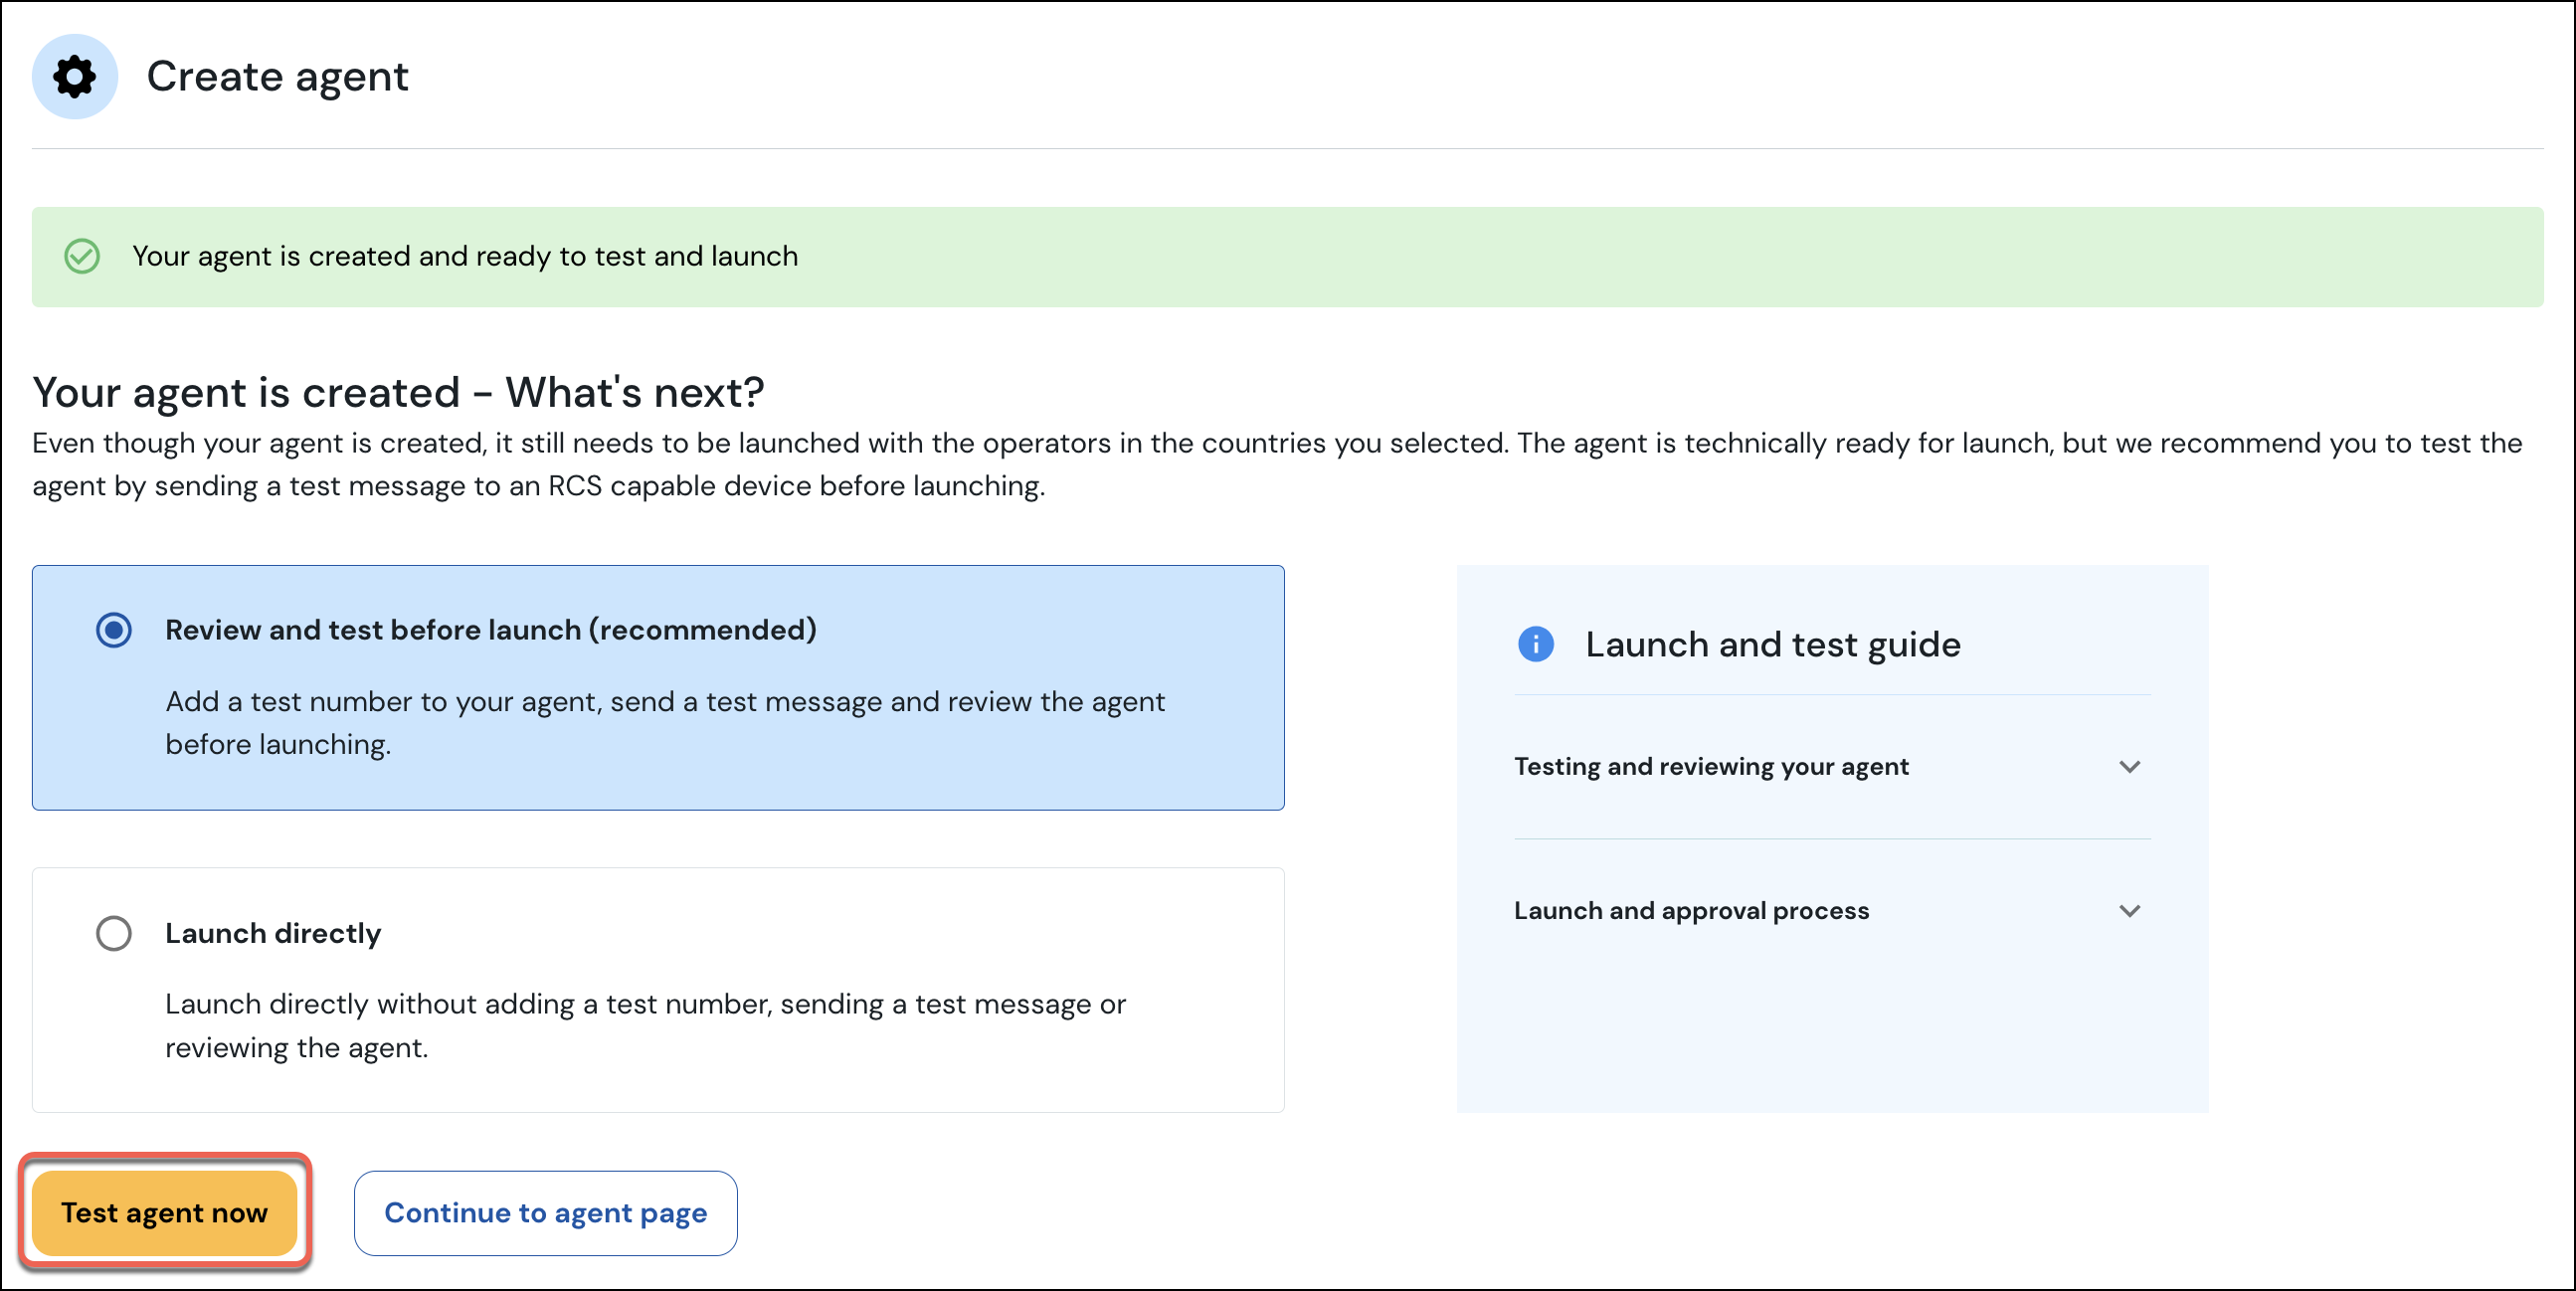
Task: Click the empty radio circle next to Launch directly
Action: pyautogui.click(x=114, y=933)
